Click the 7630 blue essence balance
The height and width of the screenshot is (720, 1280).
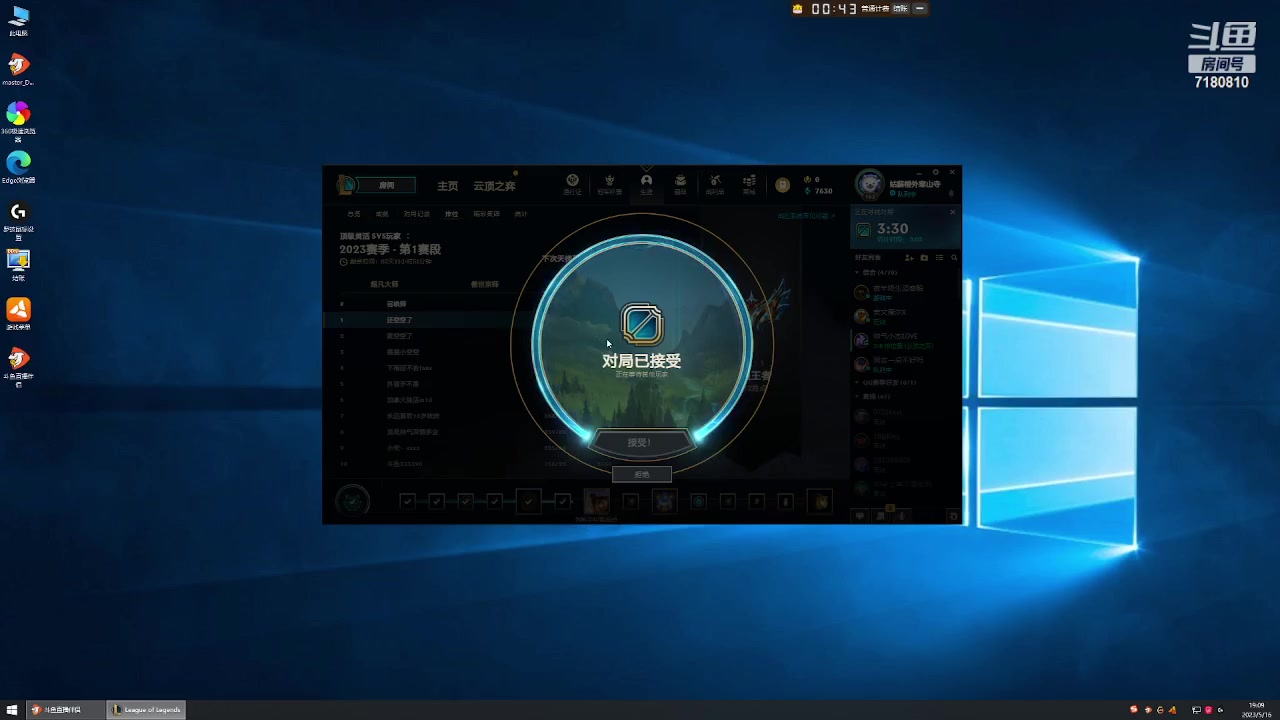tap(819, 191)
